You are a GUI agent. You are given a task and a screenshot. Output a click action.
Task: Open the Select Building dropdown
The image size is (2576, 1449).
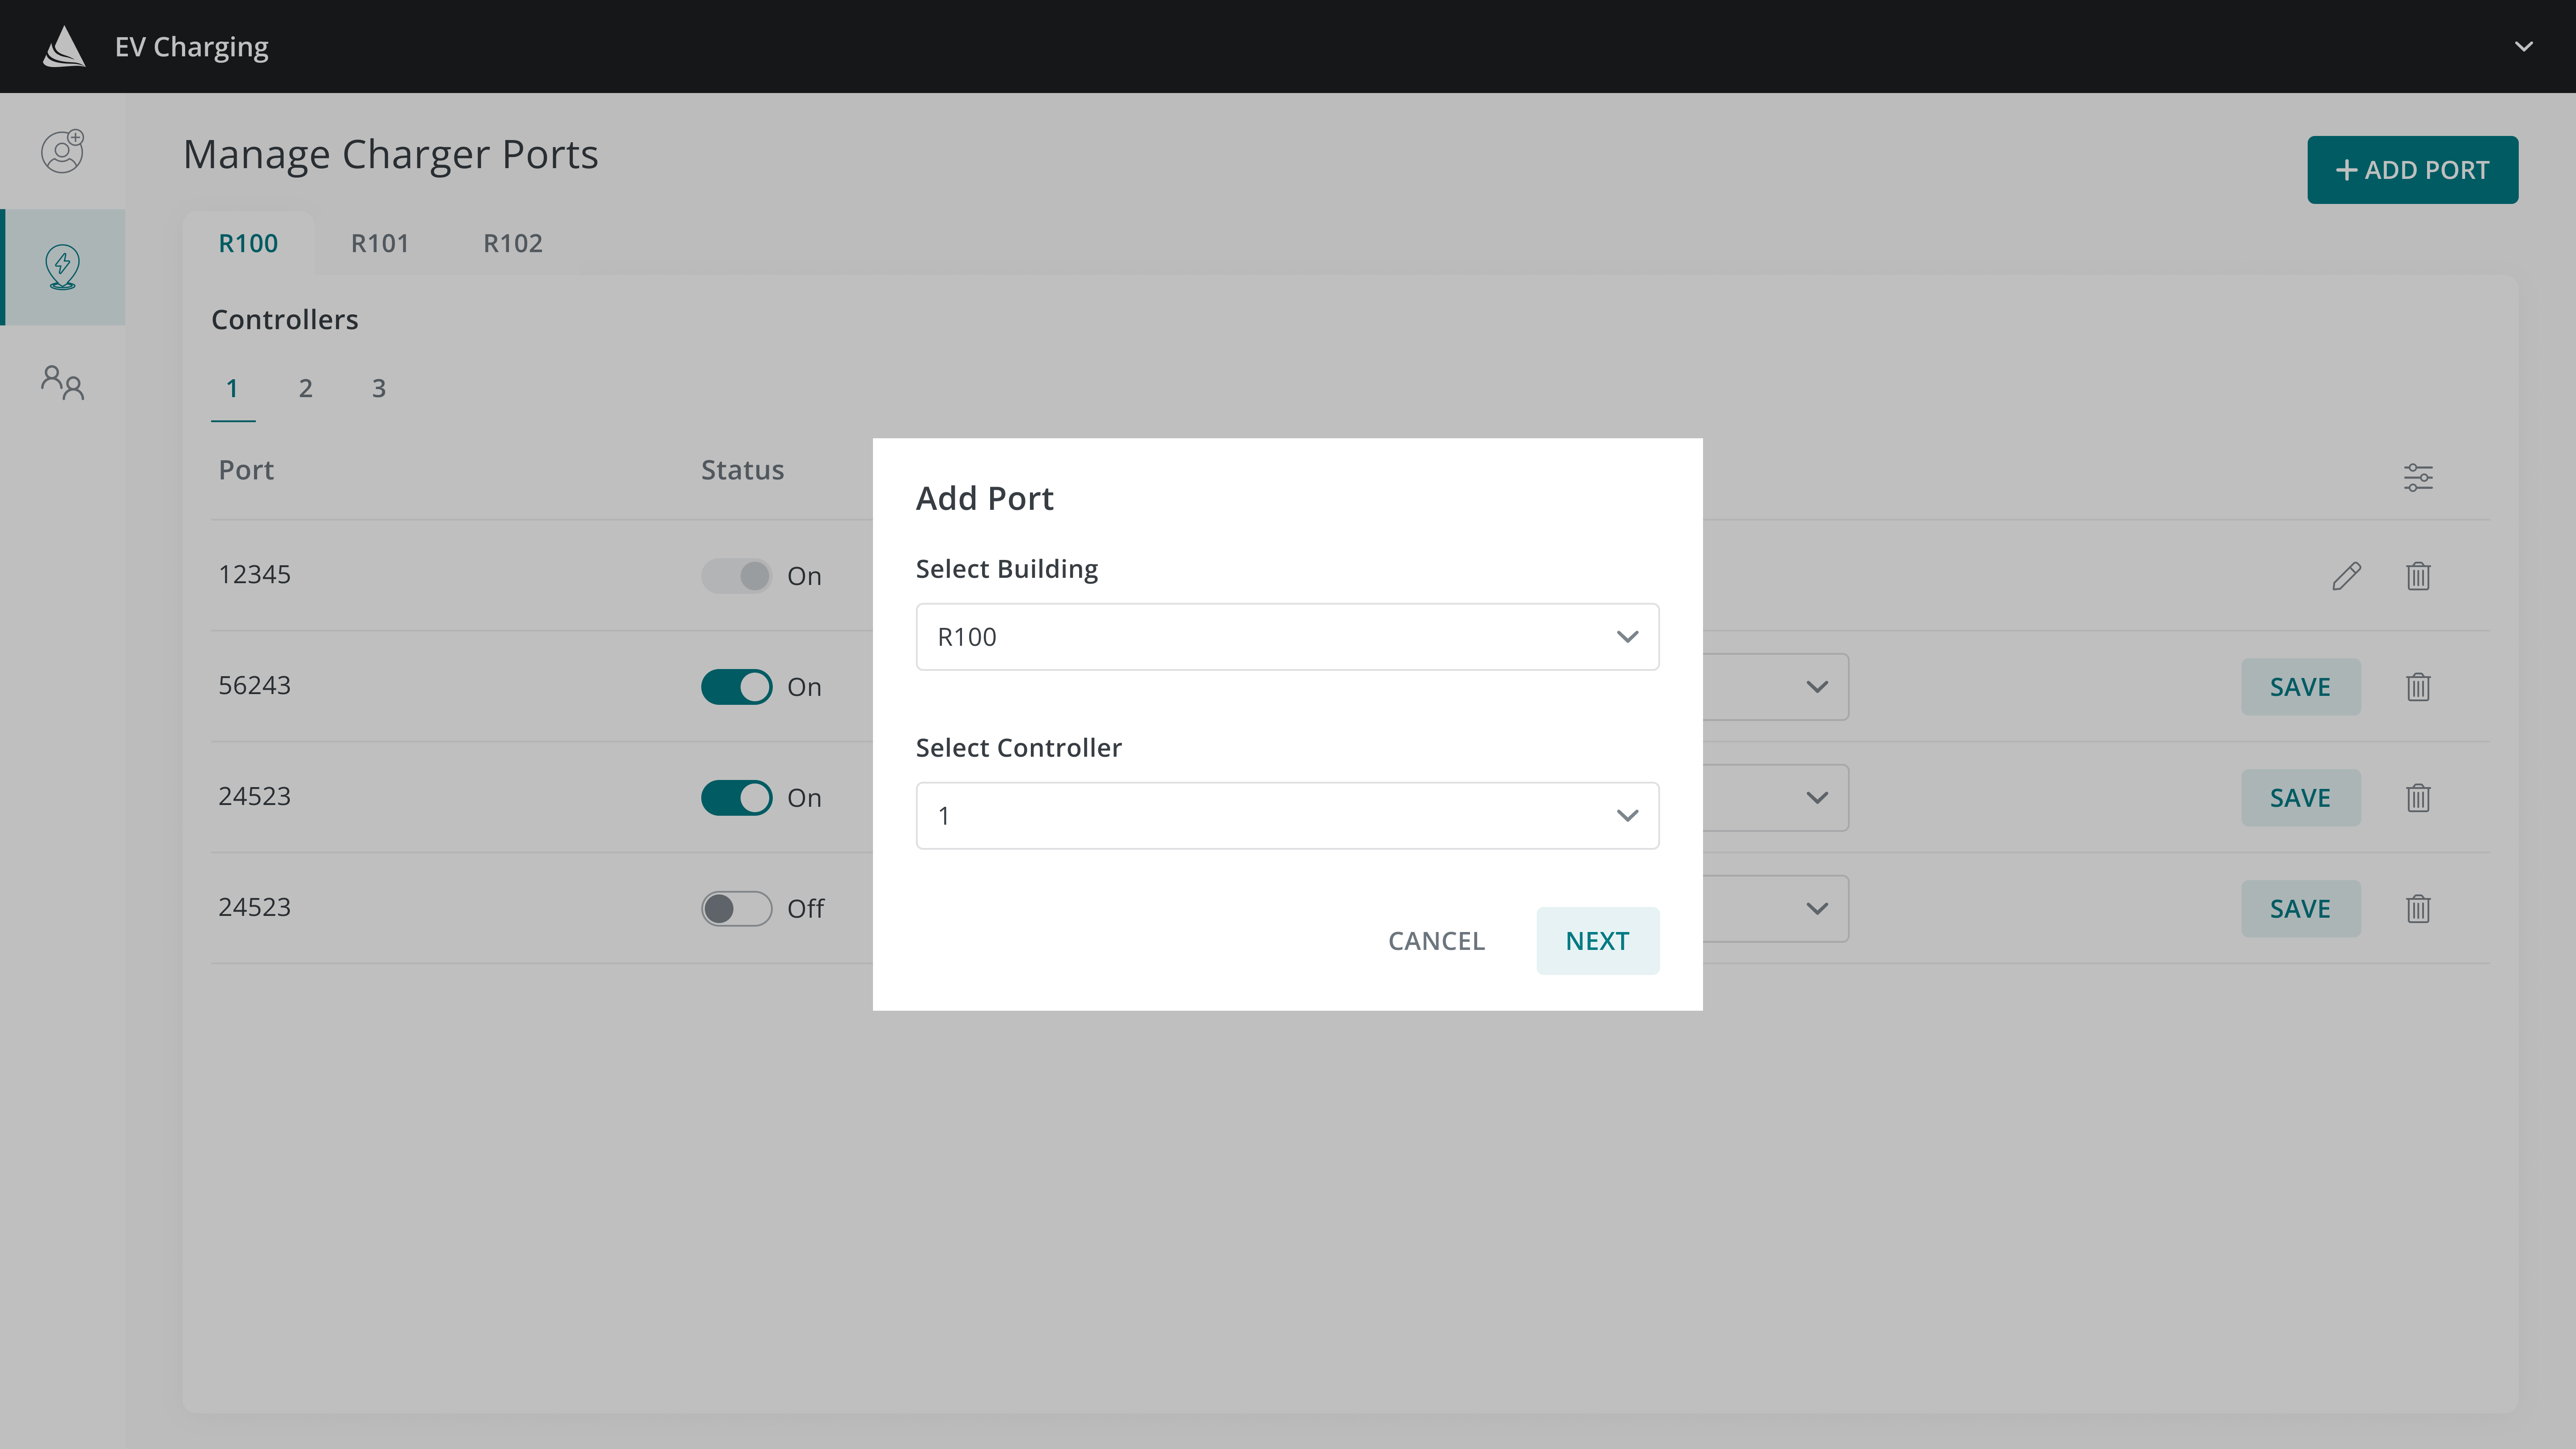coord(1287,637)
